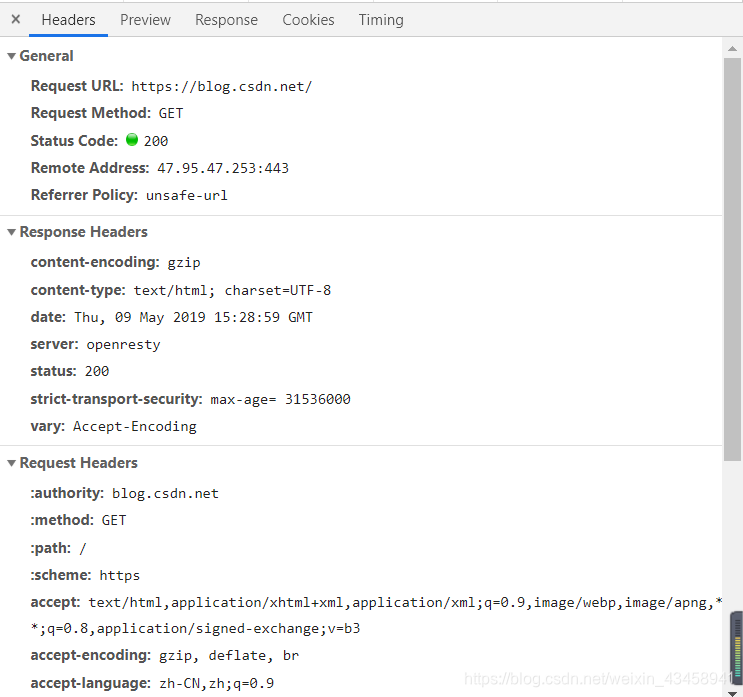Click the :path value slash
The image size is (743, 697).
83,548
